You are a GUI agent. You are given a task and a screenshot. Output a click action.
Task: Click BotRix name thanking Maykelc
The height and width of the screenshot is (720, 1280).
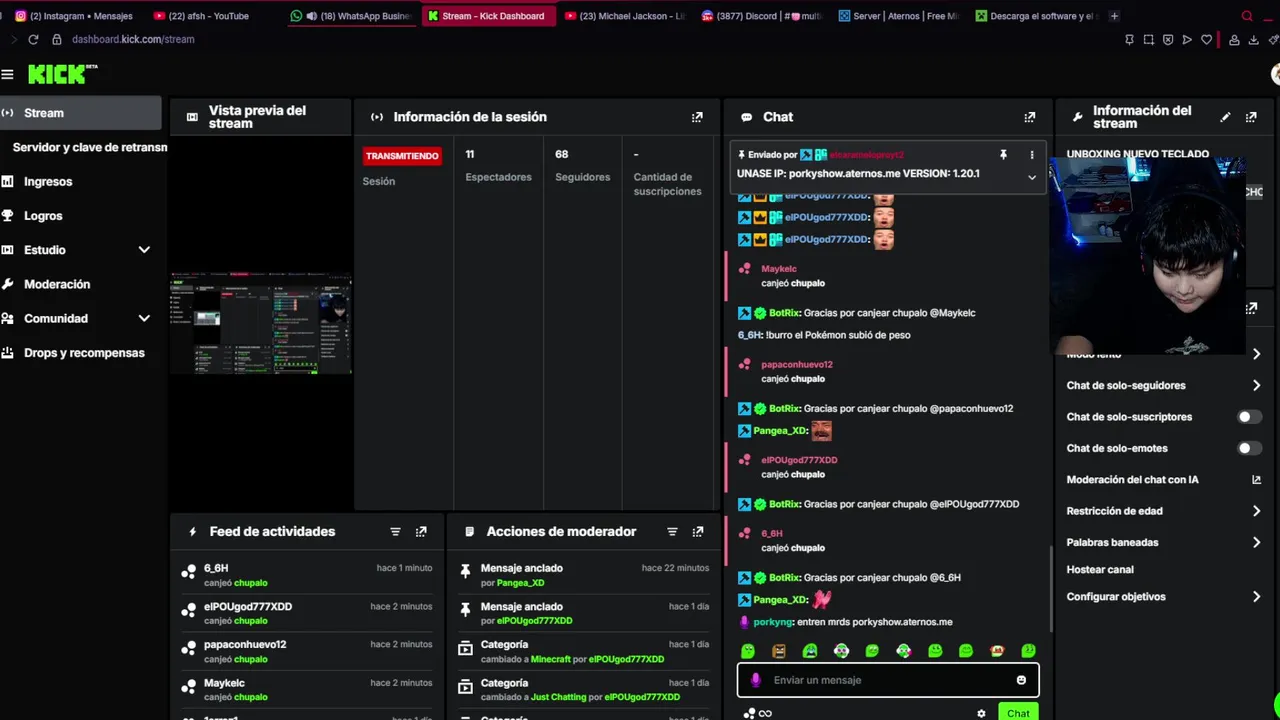(x=785, y=313)
